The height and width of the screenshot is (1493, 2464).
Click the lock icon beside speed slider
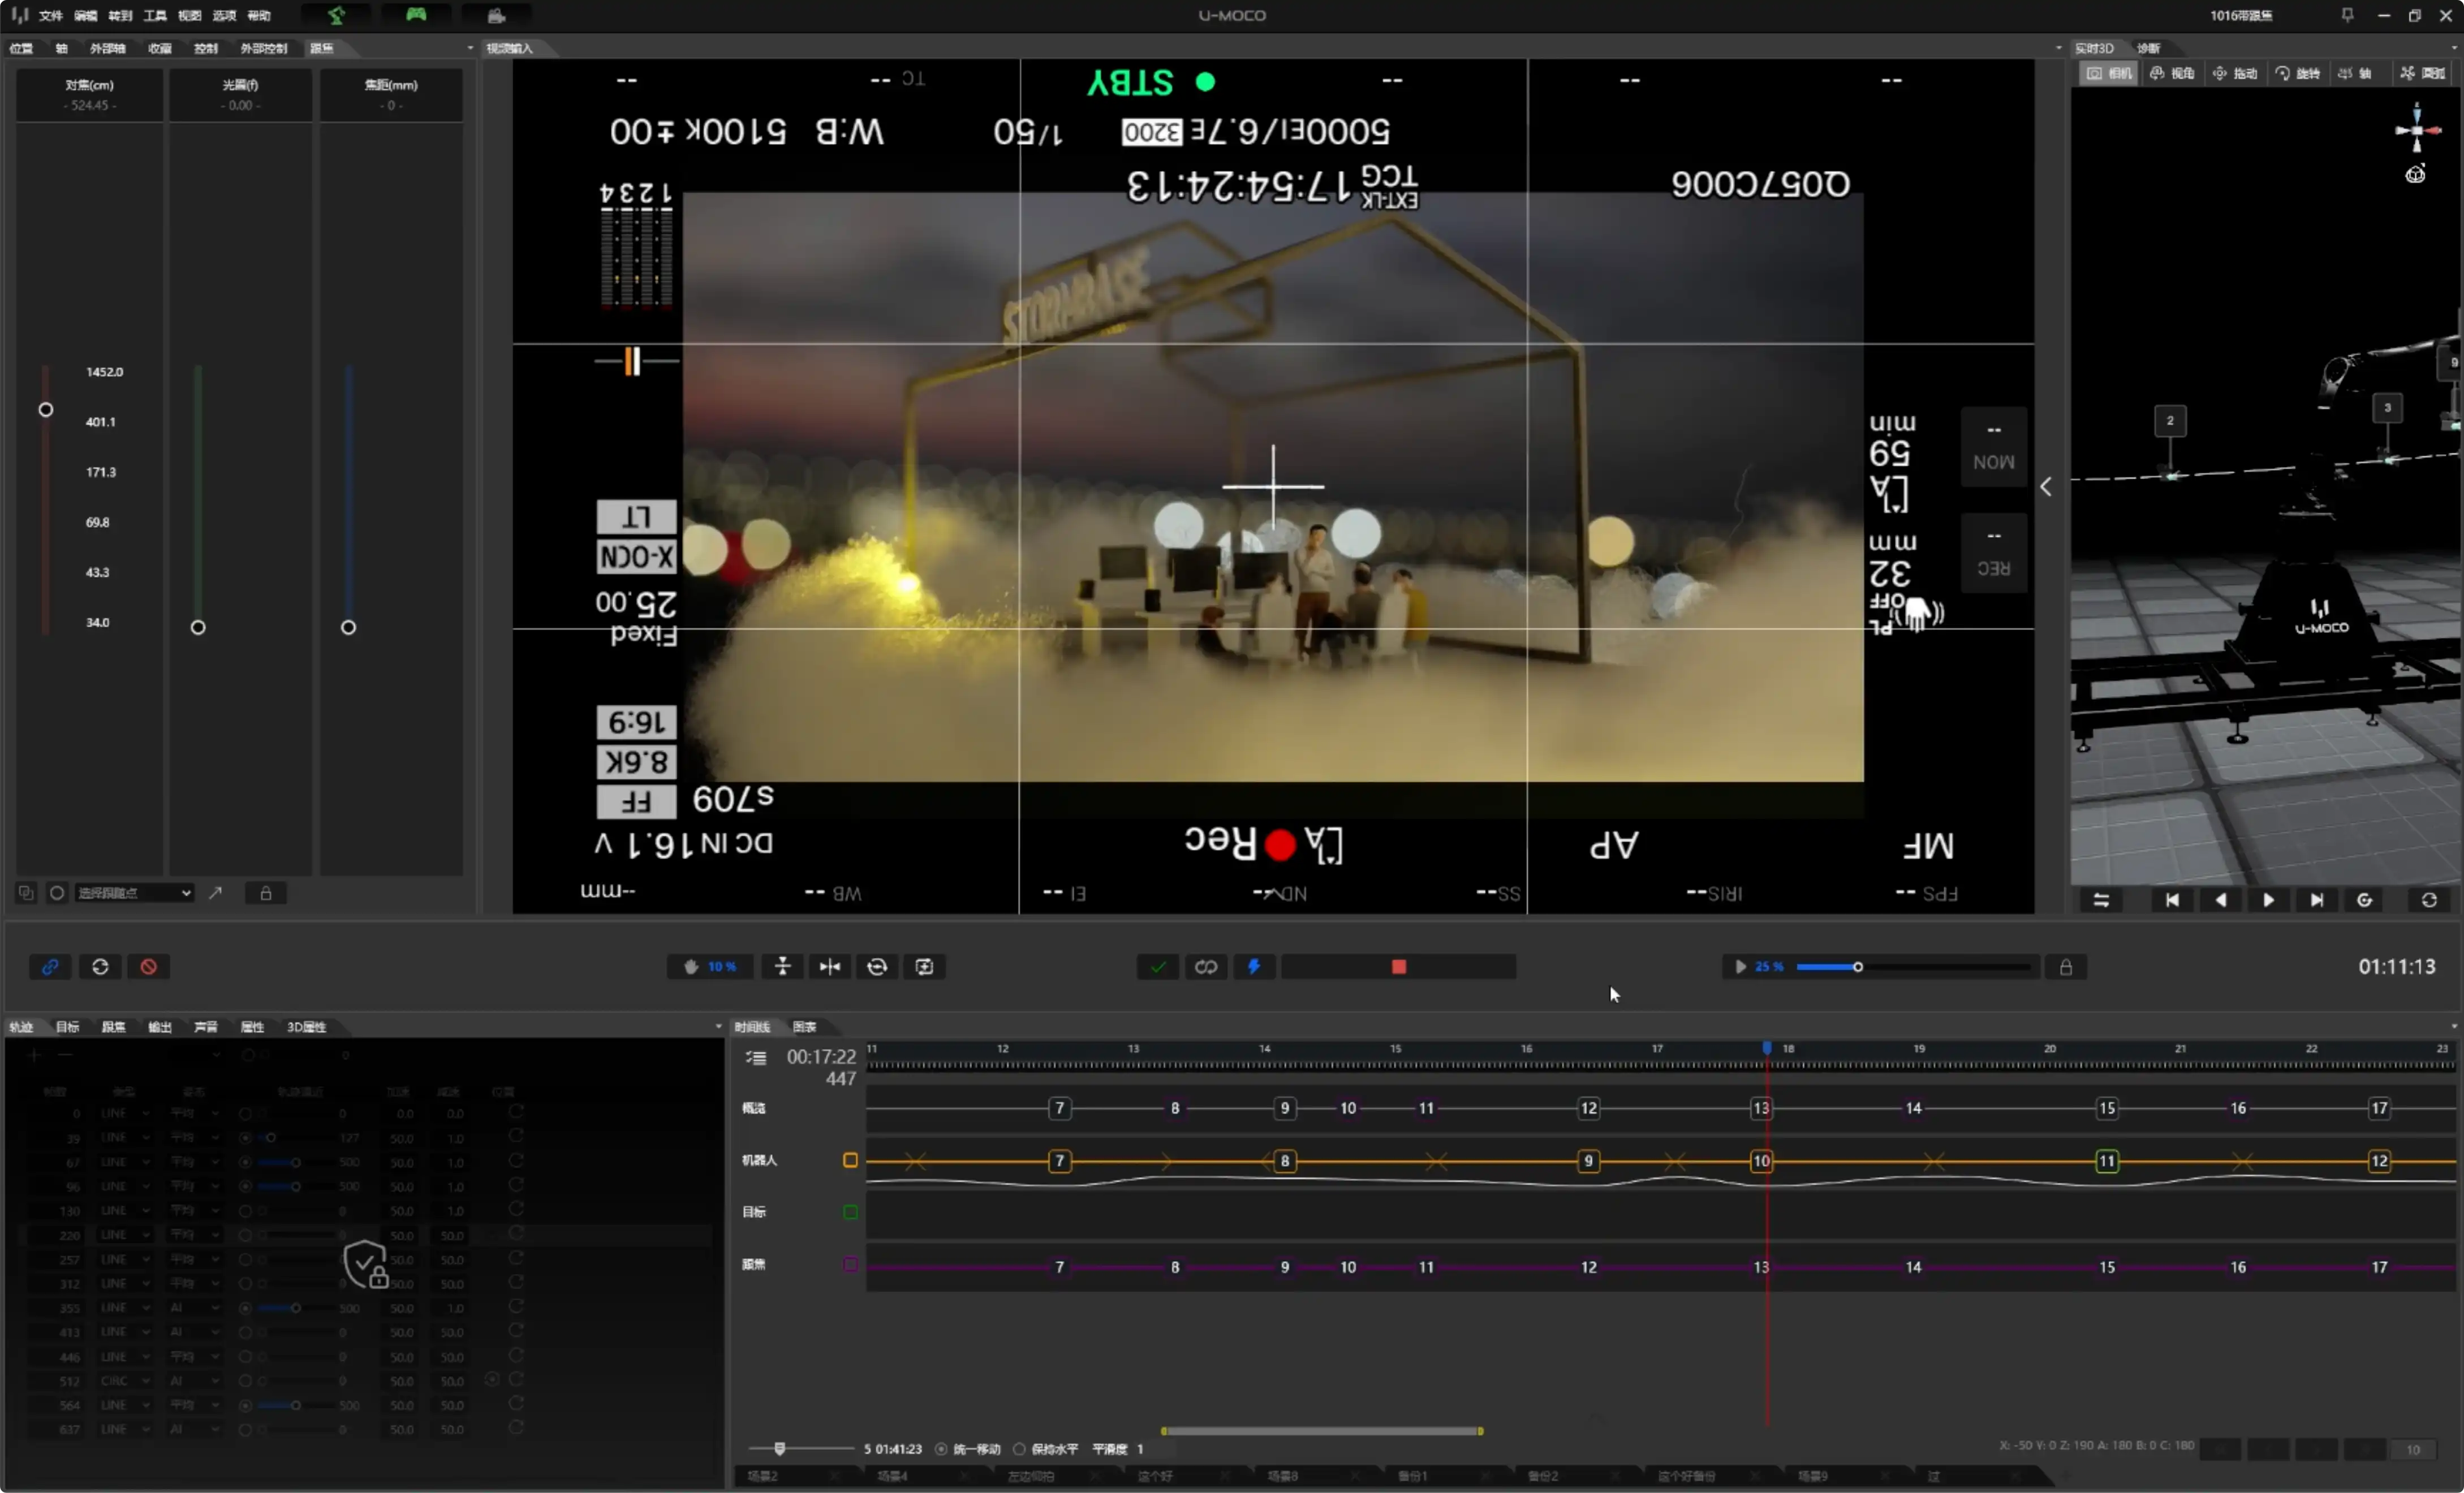click(2066, 967)
